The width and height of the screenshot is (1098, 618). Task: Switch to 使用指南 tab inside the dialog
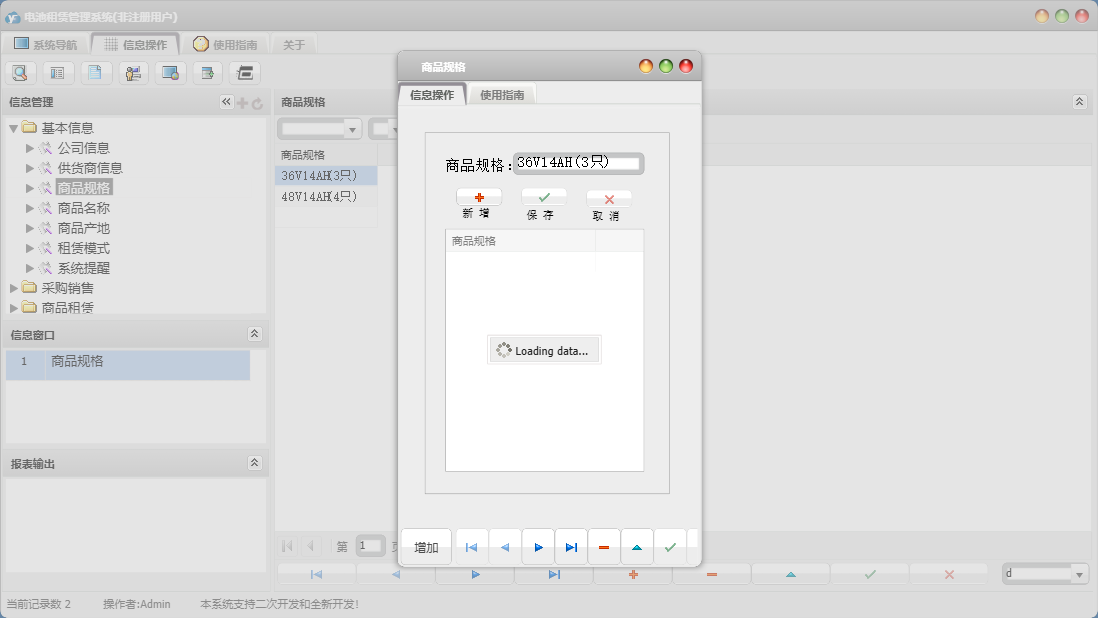pos(502,95)
